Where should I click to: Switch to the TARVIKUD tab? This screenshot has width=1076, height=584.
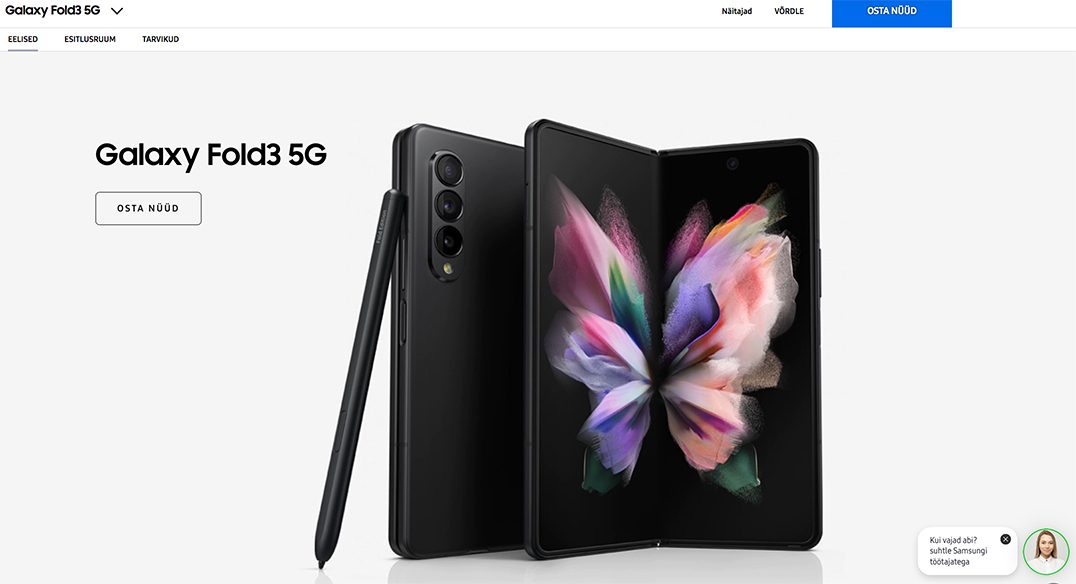coord(161,39)
